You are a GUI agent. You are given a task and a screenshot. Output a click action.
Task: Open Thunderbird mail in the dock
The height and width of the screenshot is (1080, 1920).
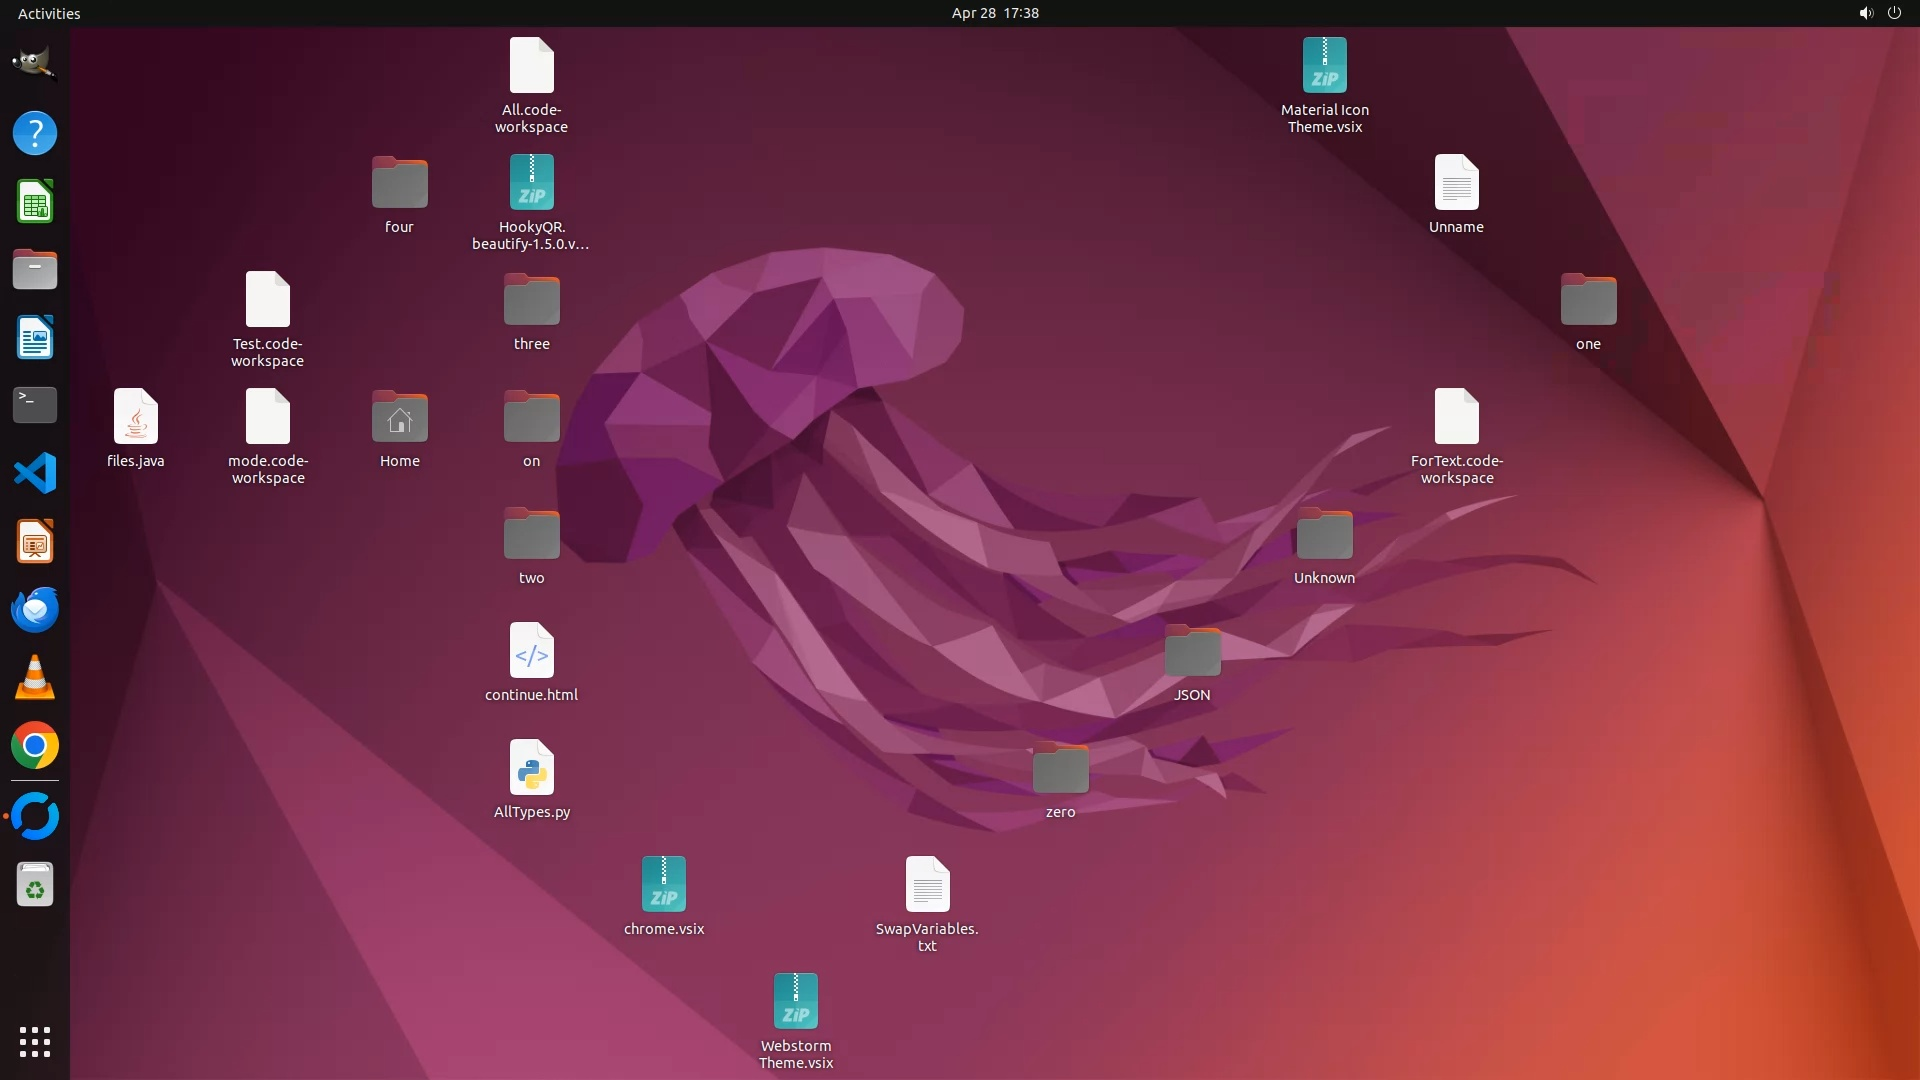tap(35, 609)
